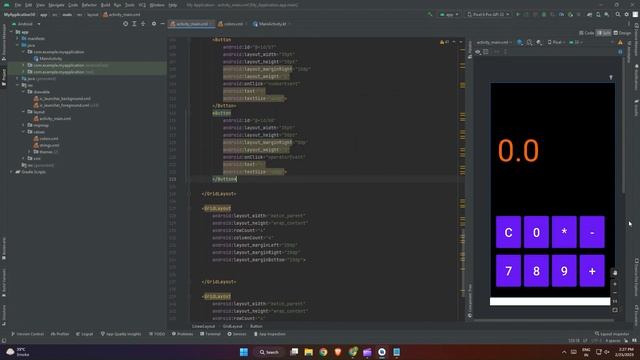
Task: Click the C button in calculator preview
Action: coord(508,232)
